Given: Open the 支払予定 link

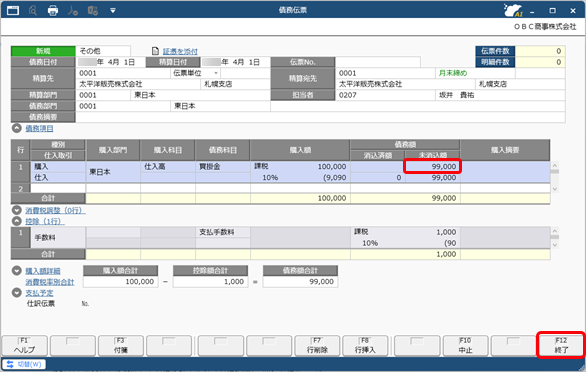Looking at the screenshot, I should tap(39, 293).
